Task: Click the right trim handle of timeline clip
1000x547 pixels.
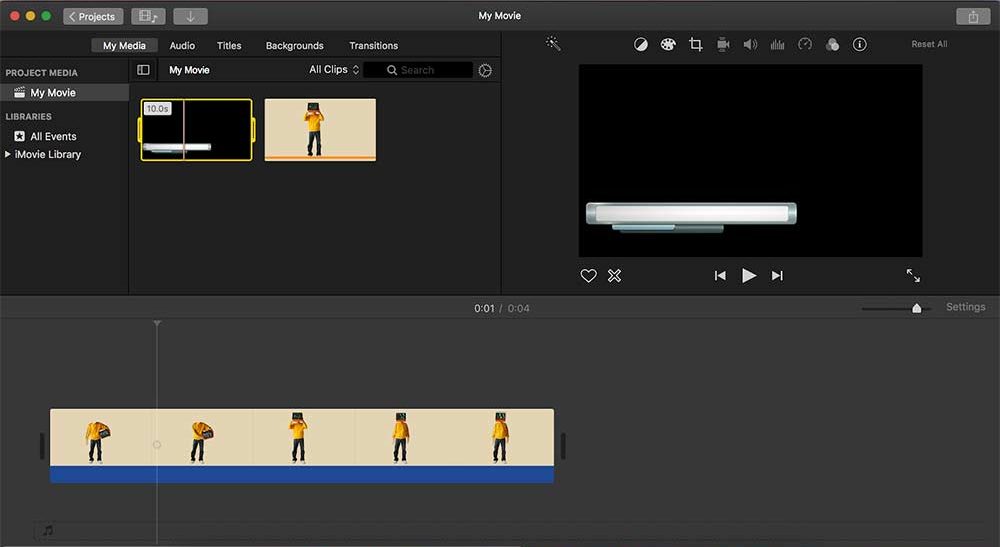Action: [x=563, y=446]
